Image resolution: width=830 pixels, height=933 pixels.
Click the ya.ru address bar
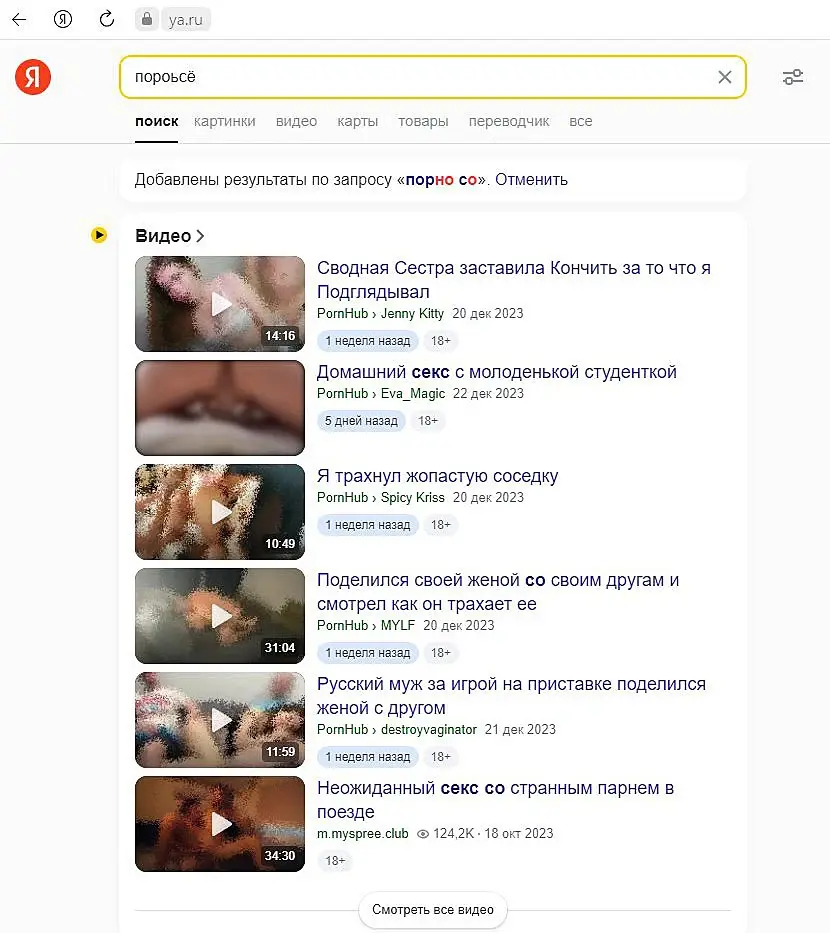[186, 20]
